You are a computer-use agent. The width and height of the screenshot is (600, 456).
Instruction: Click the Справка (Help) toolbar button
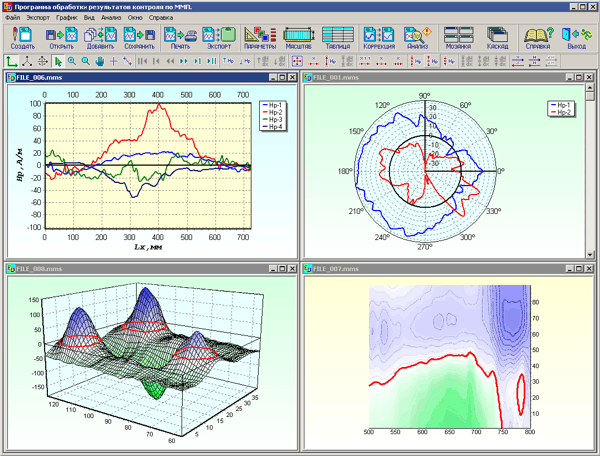[x=538, y=39]
